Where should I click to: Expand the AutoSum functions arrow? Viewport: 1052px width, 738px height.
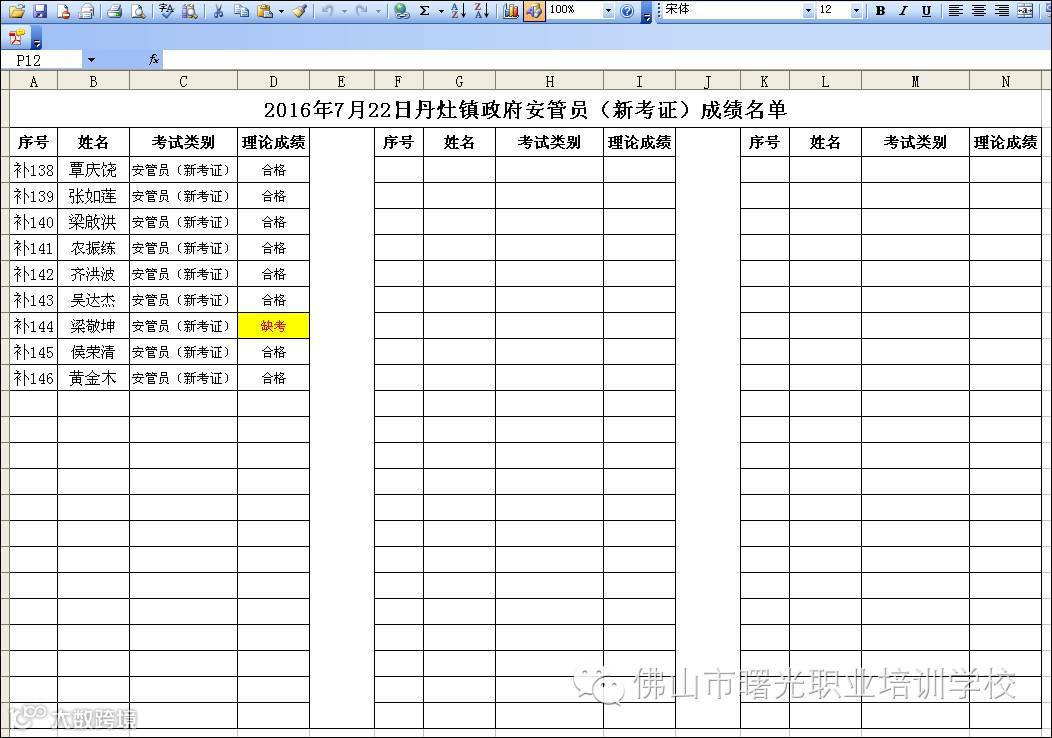click(x=441, y=11)
